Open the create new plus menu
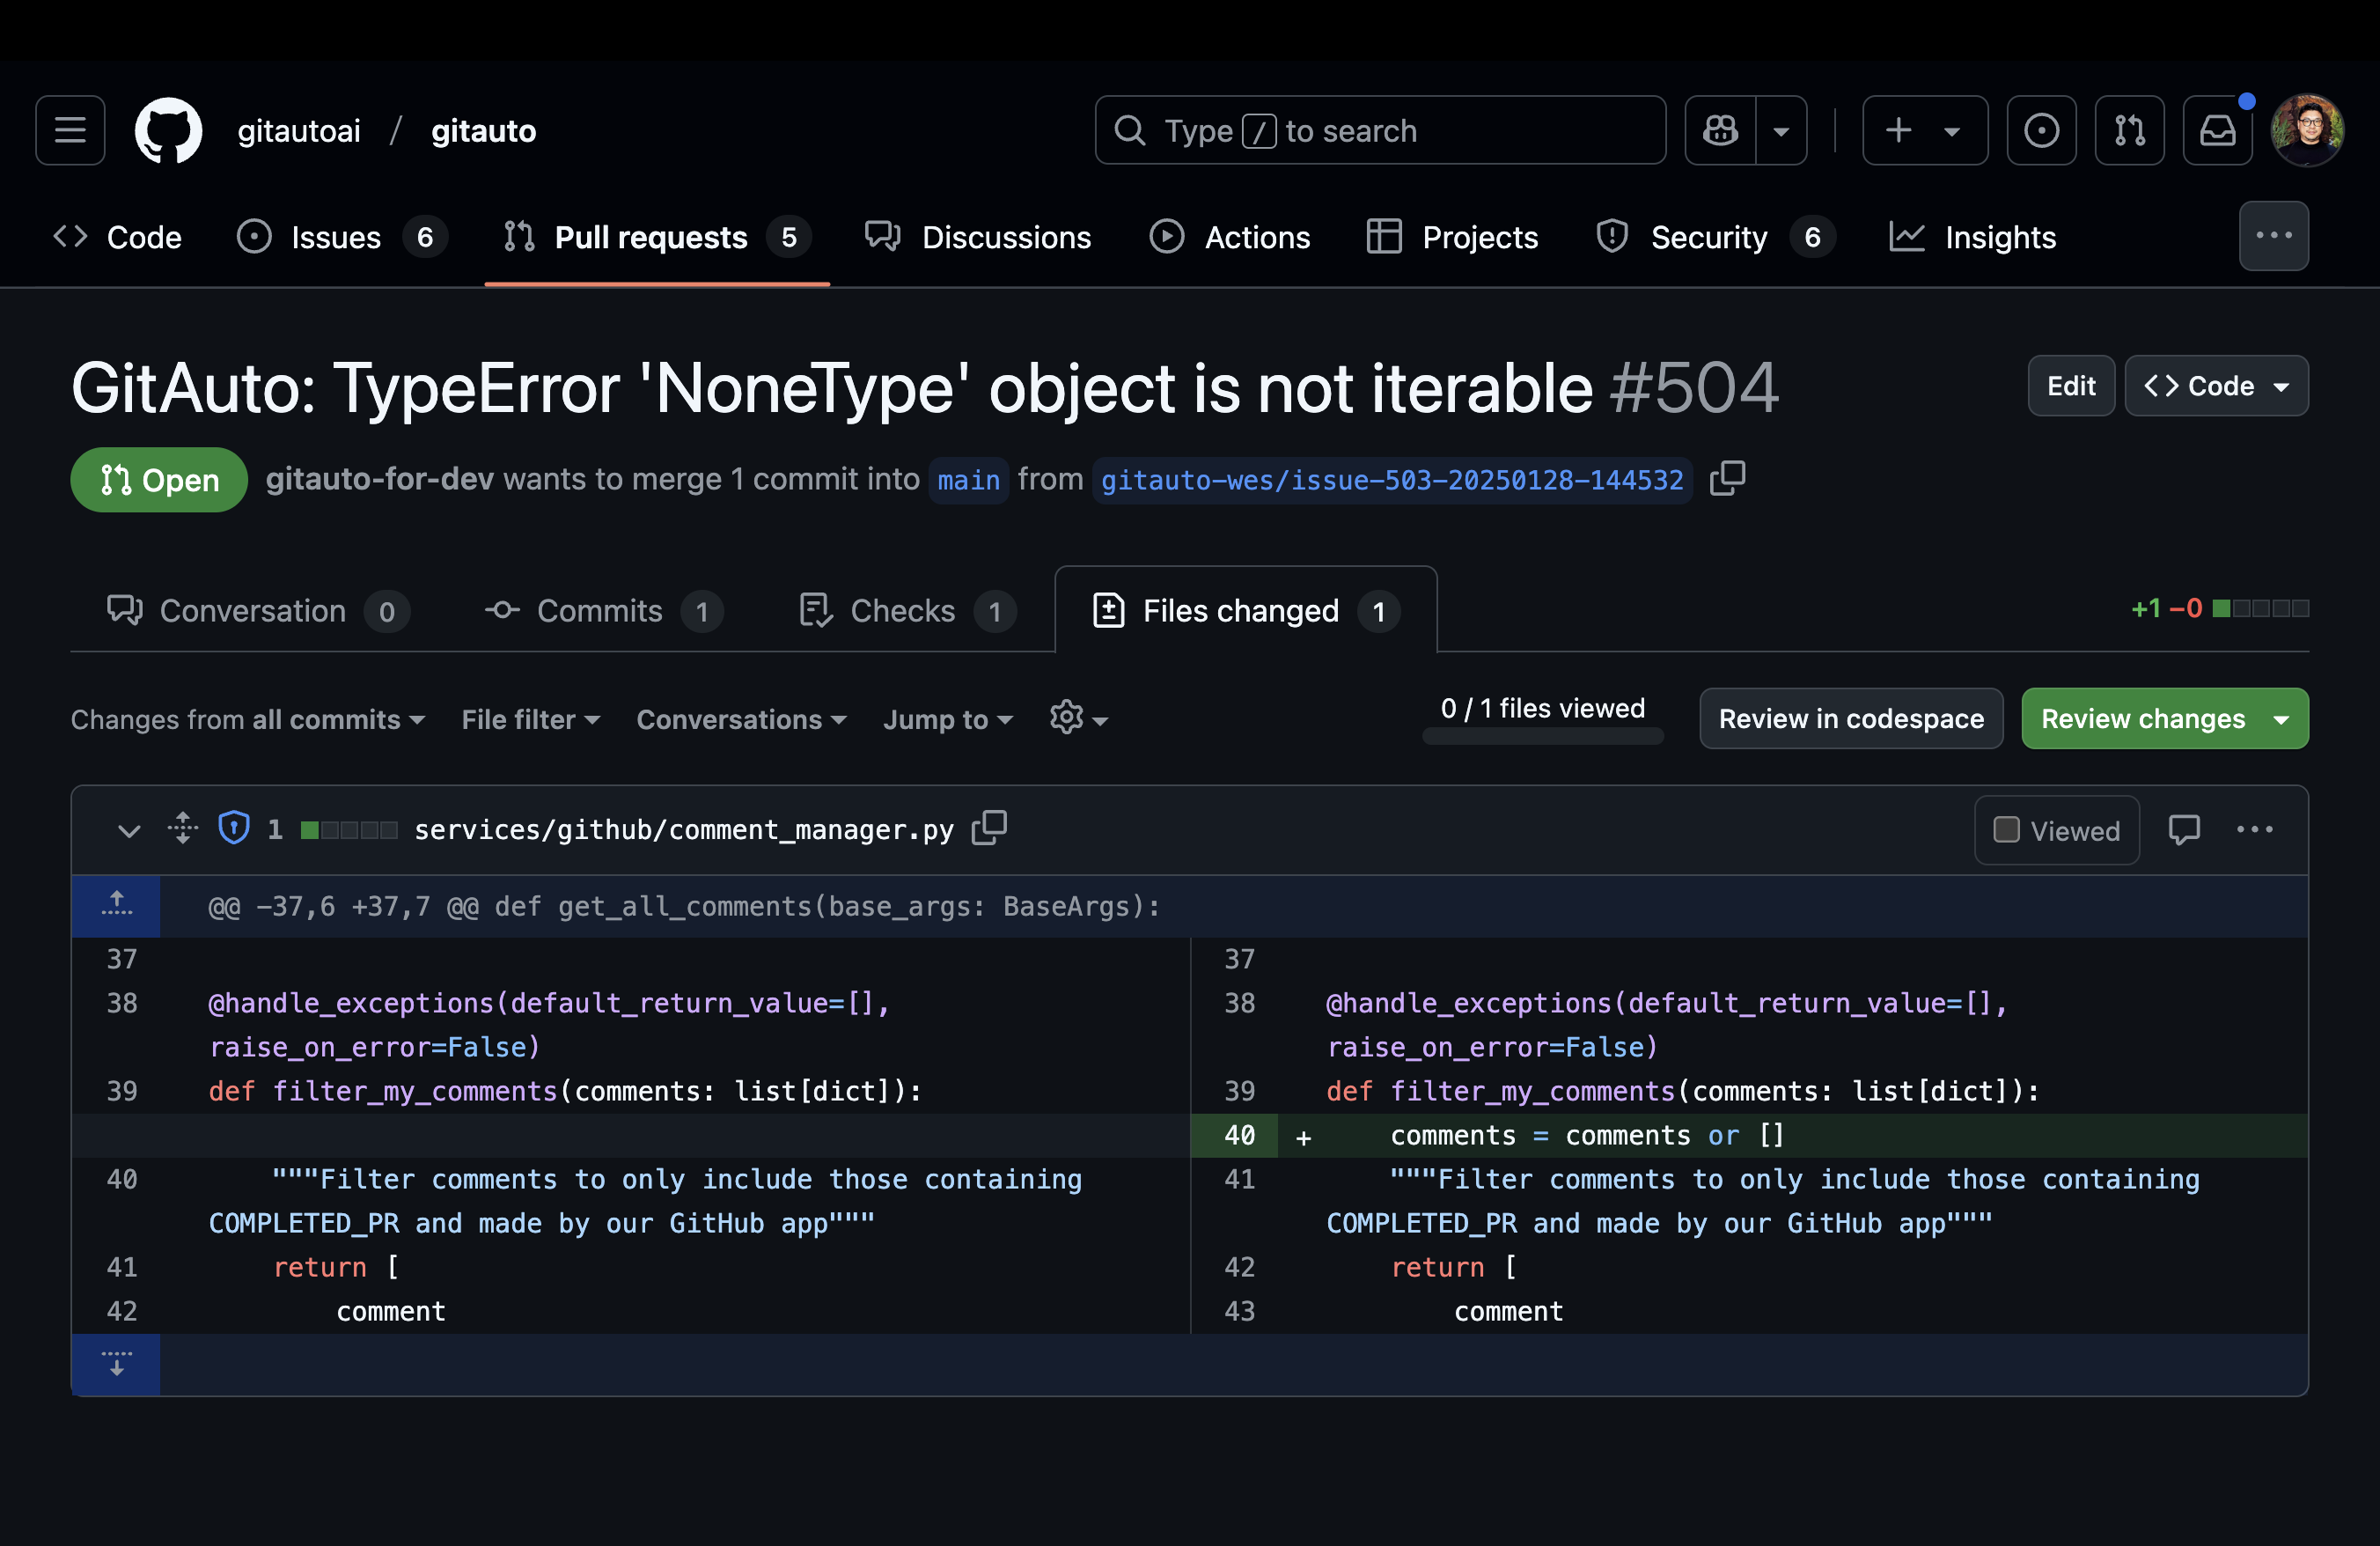2380x1546 pixels. 1924,130
